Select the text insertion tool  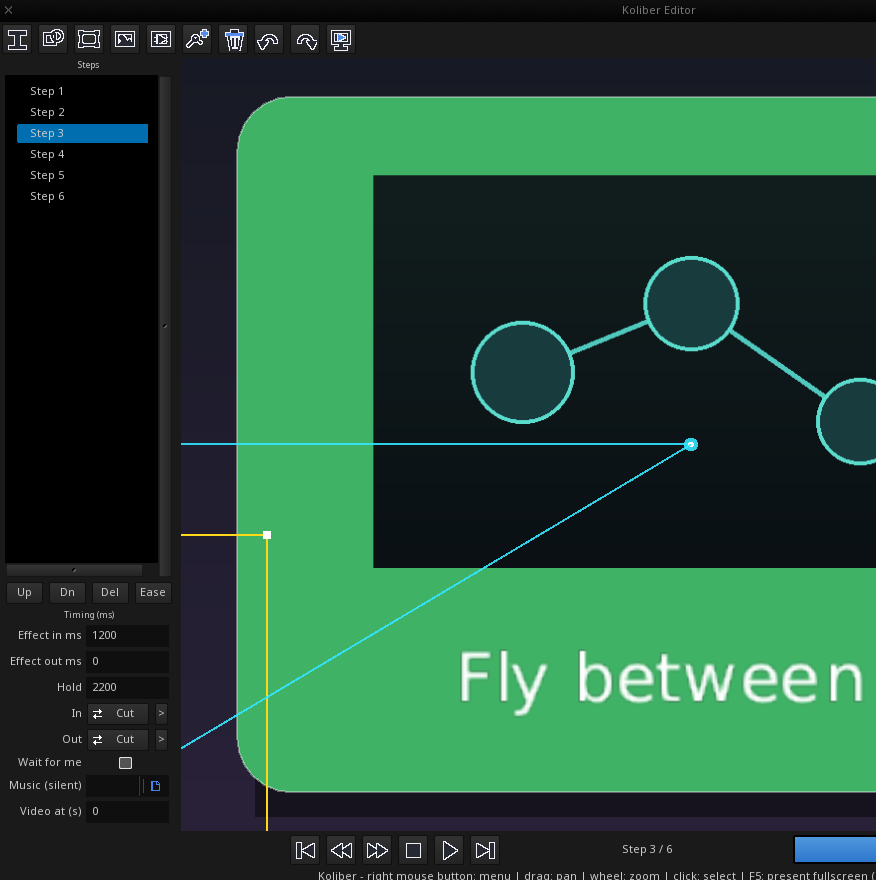tap(17, 39)
